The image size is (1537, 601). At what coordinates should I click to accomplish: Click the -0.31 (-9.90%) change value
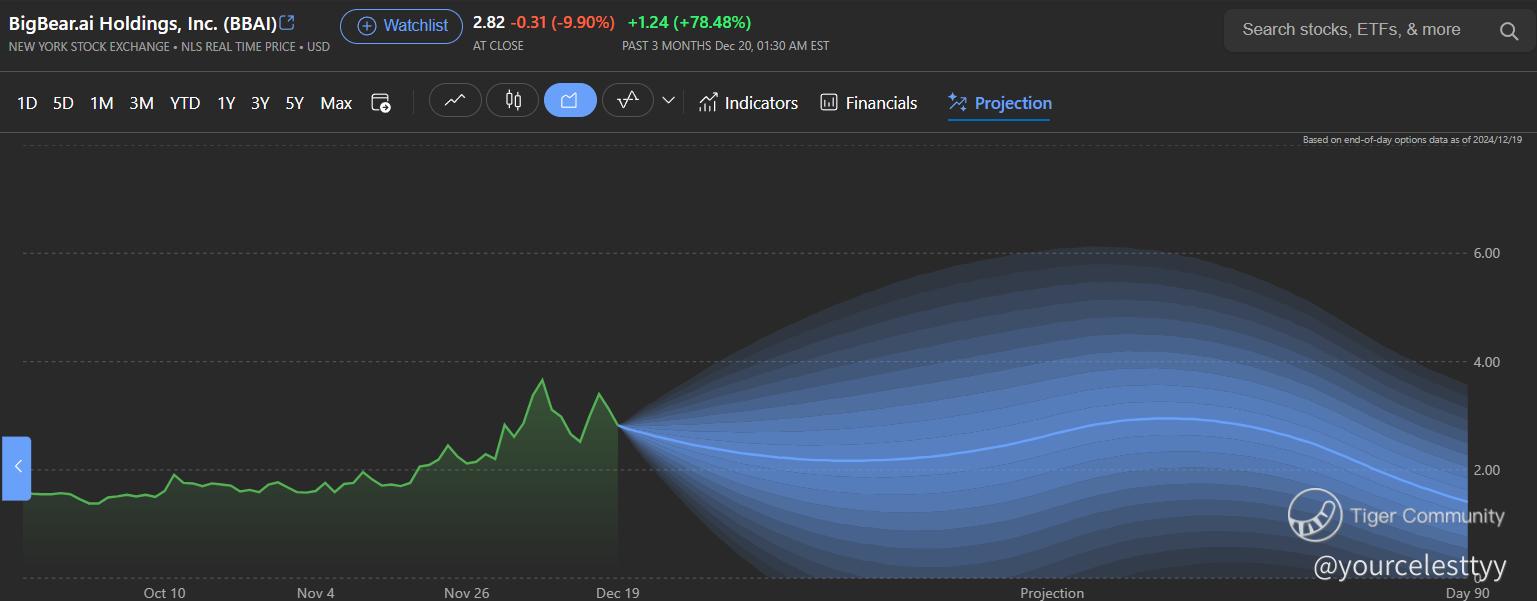coord(563,22)
